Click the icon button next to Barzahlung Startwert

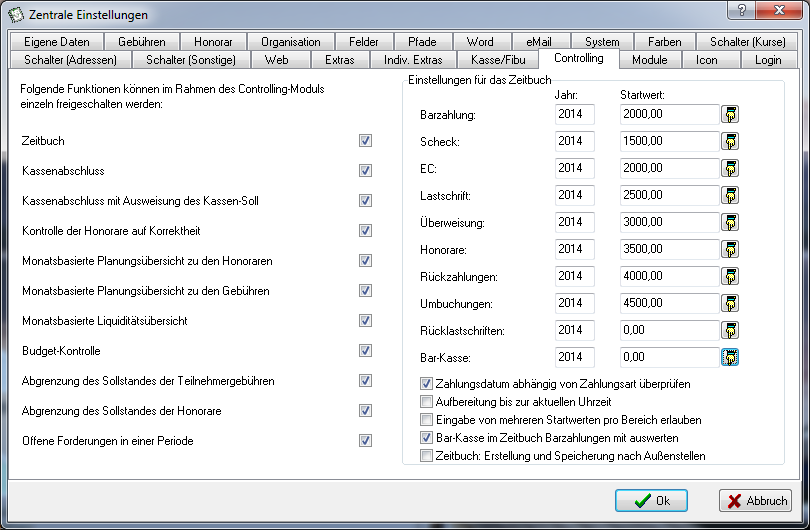point(730,114)
